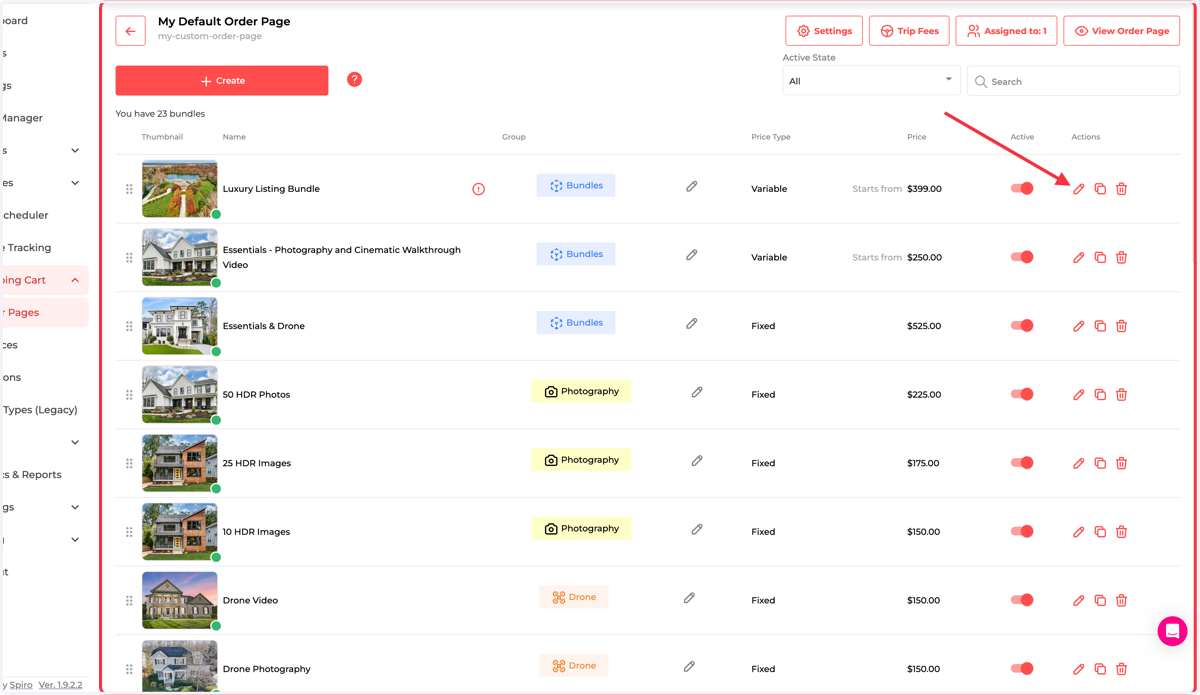Click the version number Ver. 1.9.2.2
Screen dimensions: 1200x695
pyautogui.click(x=60, y=685)
